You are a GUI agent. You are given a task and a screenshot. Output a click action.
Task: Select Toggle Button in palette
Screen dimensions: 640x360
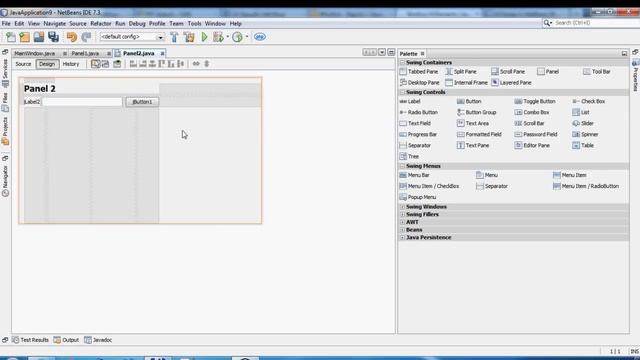(x=535, y=101)
